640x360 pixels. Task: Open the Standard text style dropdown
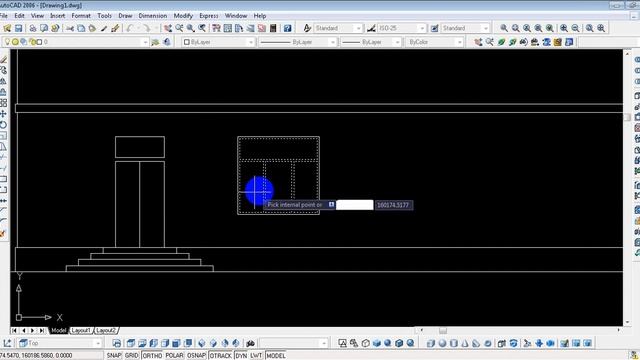pyautogui.click(x=338, y=28)
